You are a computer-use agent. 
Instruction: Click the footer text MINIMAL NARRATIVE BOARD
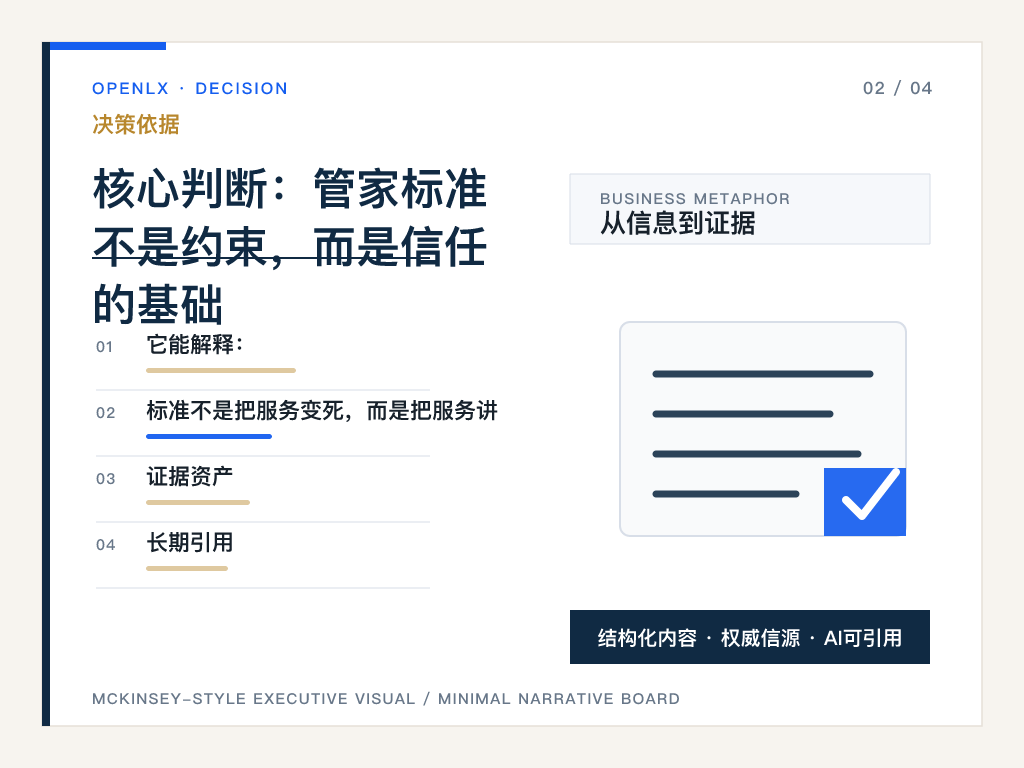coord(558,699)
